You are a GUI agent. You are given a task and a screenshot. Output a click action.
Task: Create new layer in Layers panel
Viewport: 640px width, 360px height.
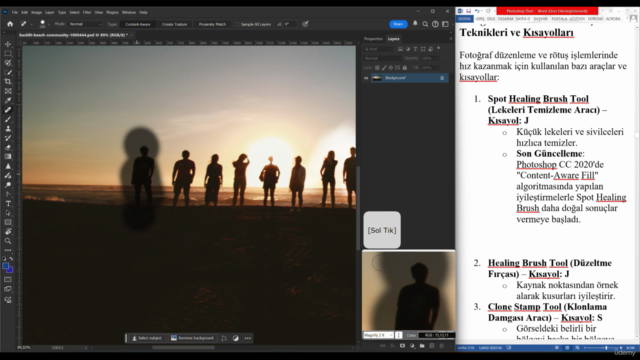click(432, 346)
